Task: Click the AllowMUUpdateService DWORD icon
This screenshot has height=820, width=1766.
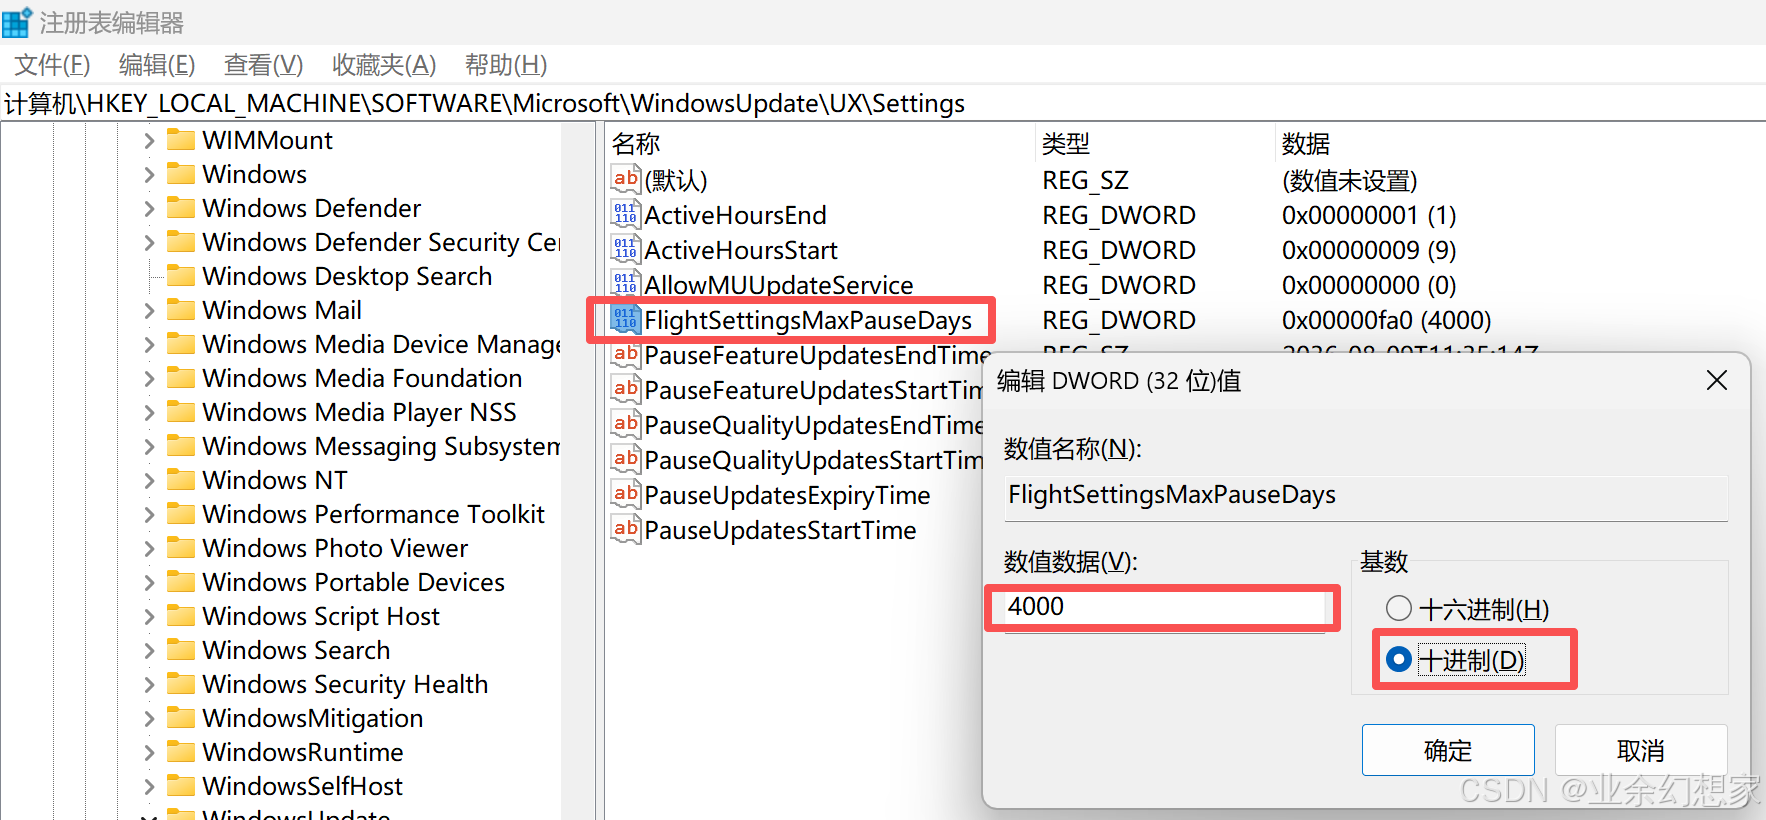Action: [626, 284]
